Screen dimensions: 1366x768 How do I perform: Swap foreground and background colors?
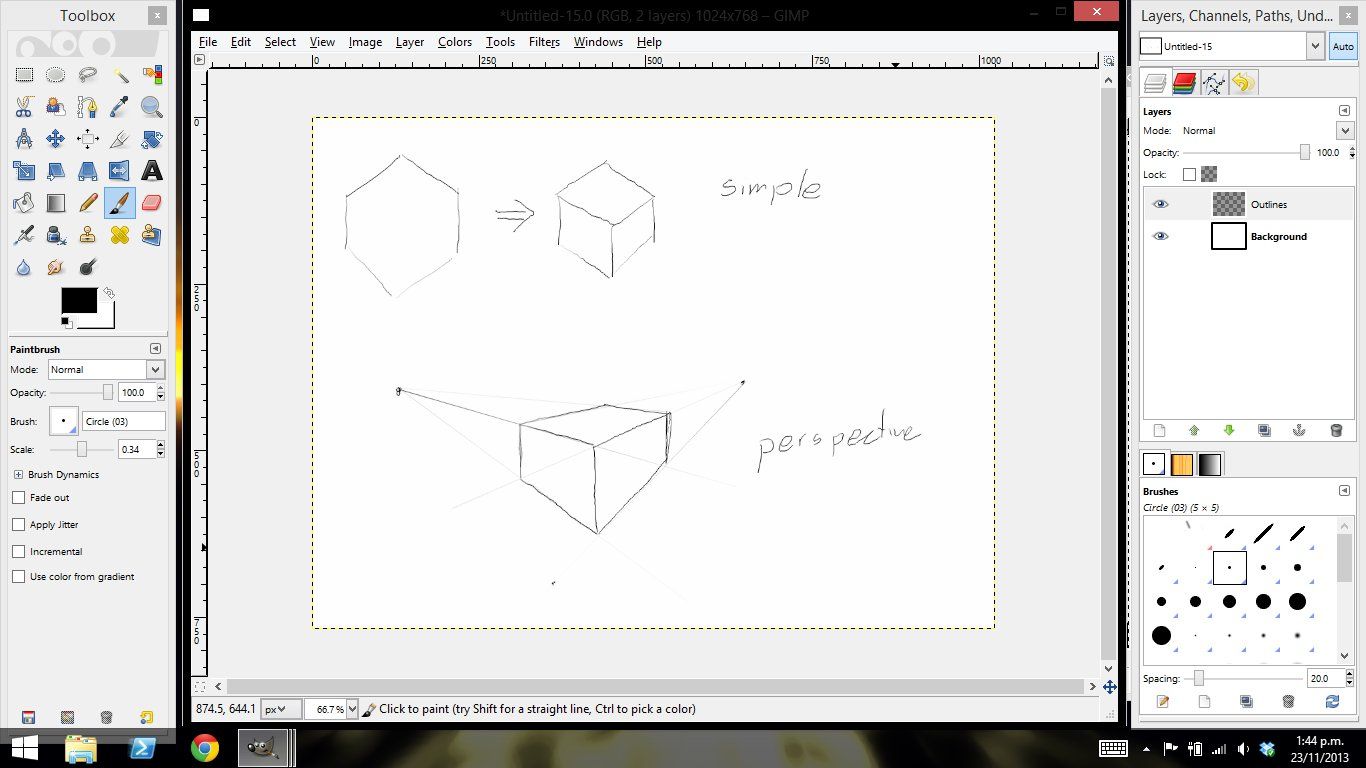(108, 294)
